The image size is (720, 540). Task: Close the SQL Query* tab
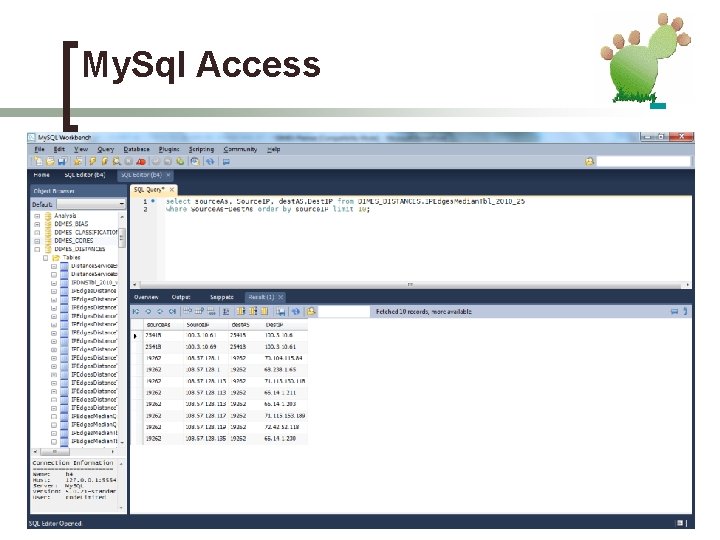pyautogui.click(x=172, y=189)
